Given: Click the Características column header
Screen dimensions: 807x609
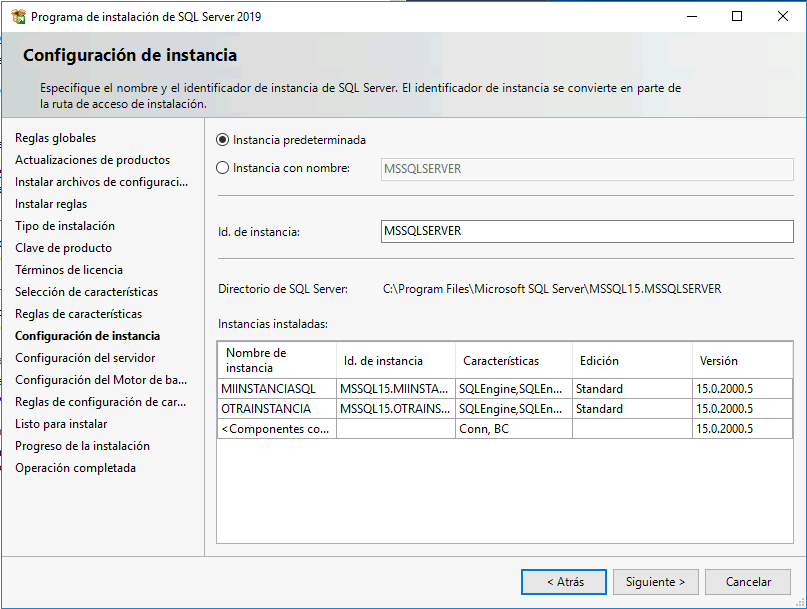Looking at the screenshot, I should click(514, 360).
